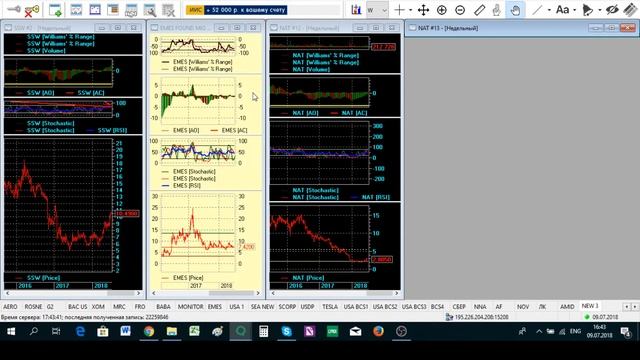Click the SSW chart horizontal scrollbar thumb
This screenshot has height=360, width=640.
click(x=121, y=293)
